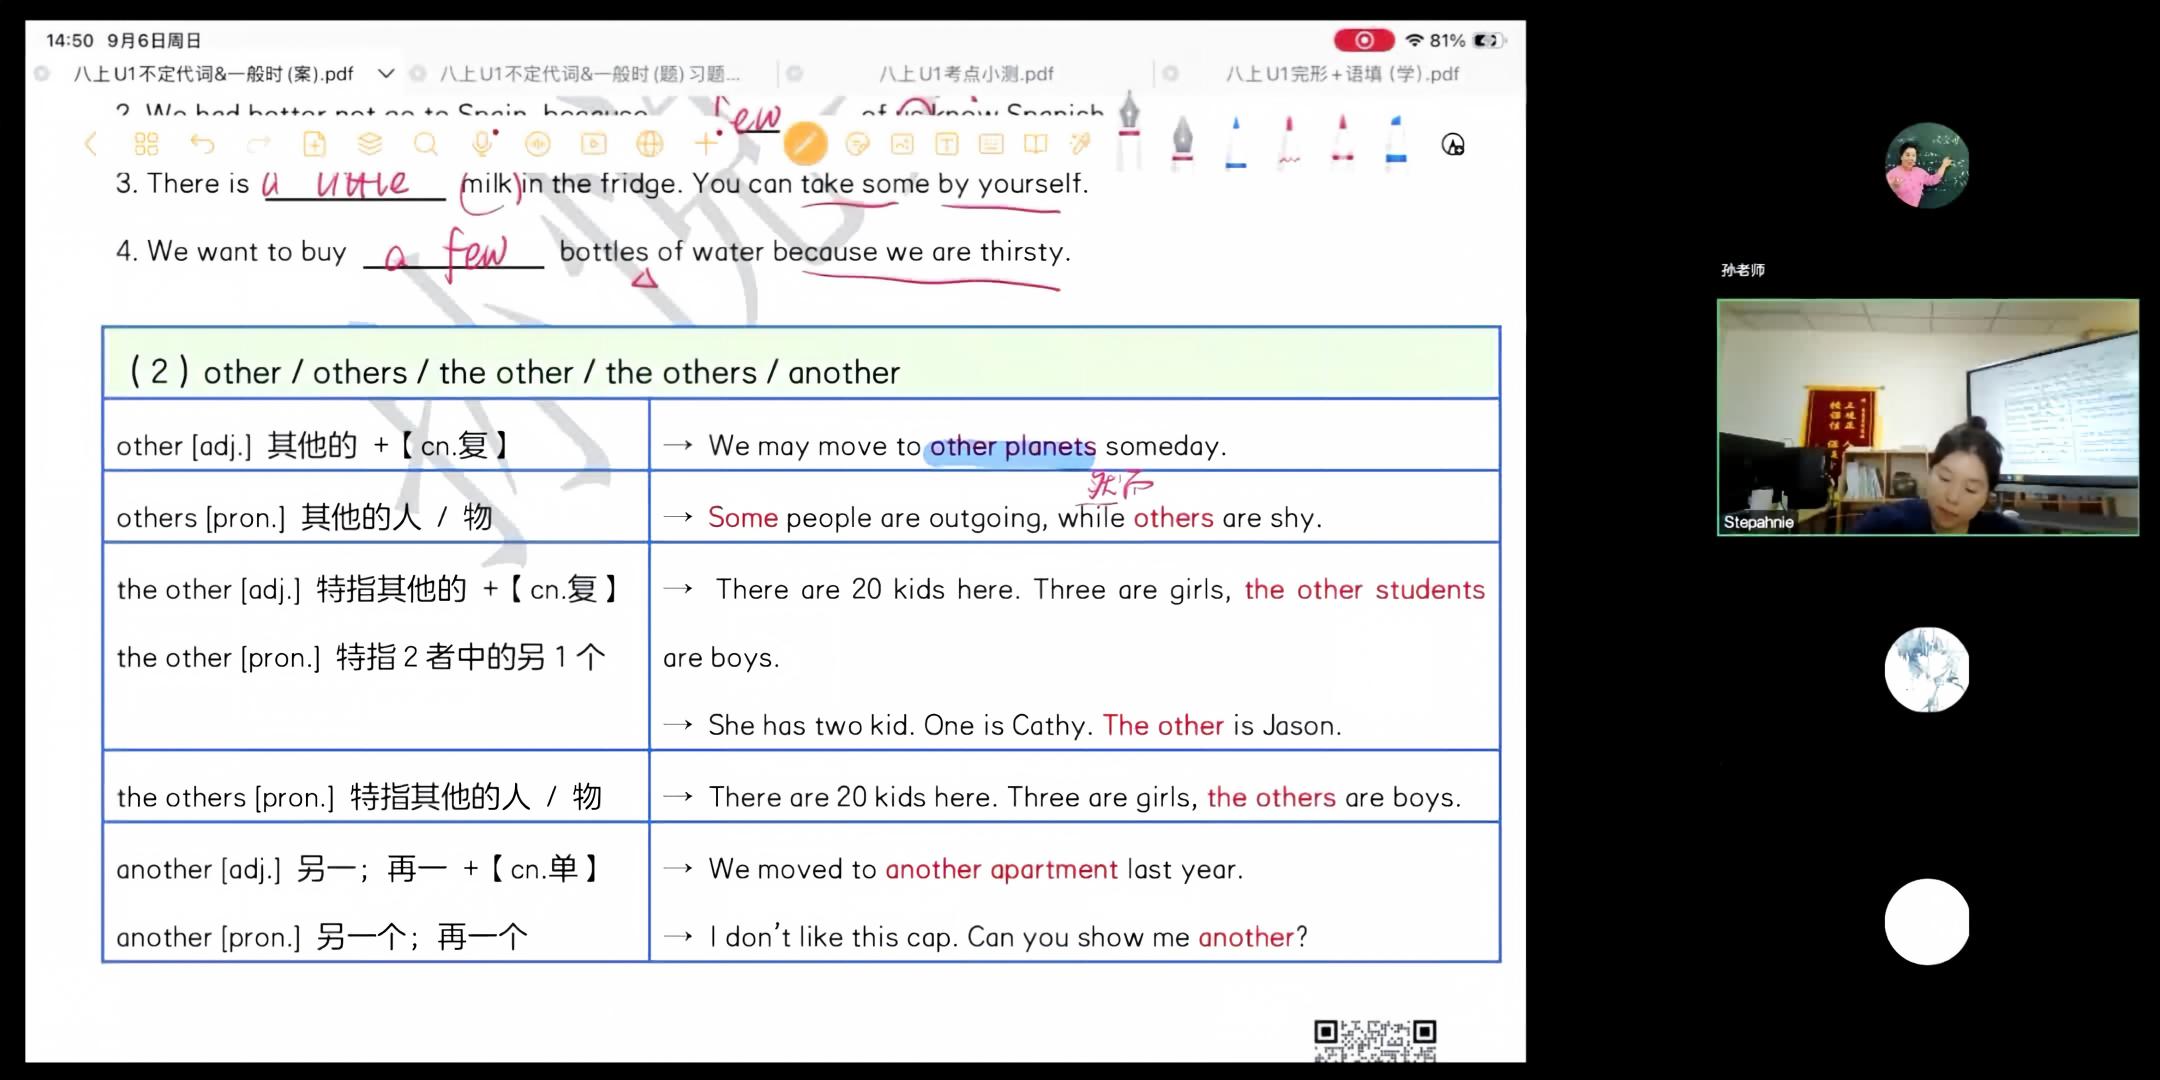This screenshot has width=2160, height=1080.
Task: Close the first document tab with its x
Action: [x=42, y=73]
